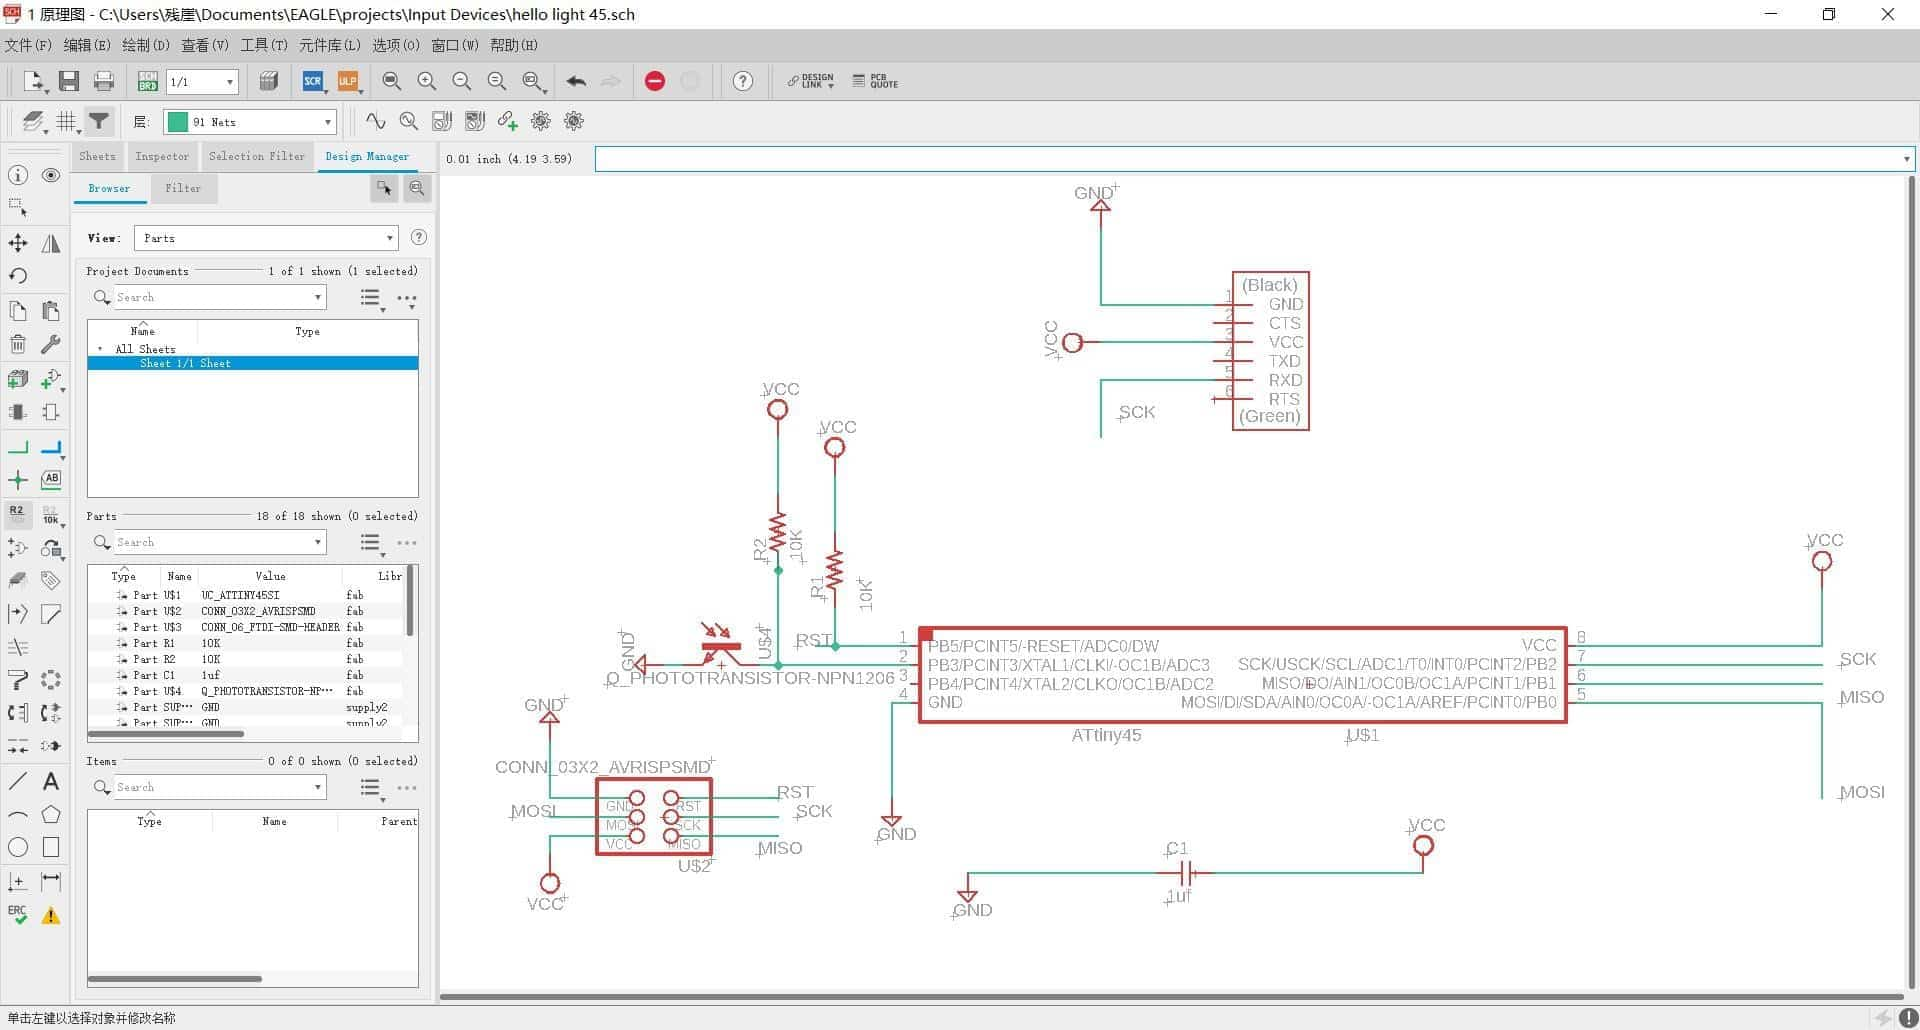Switch to the Selection Filter tab

257,156
